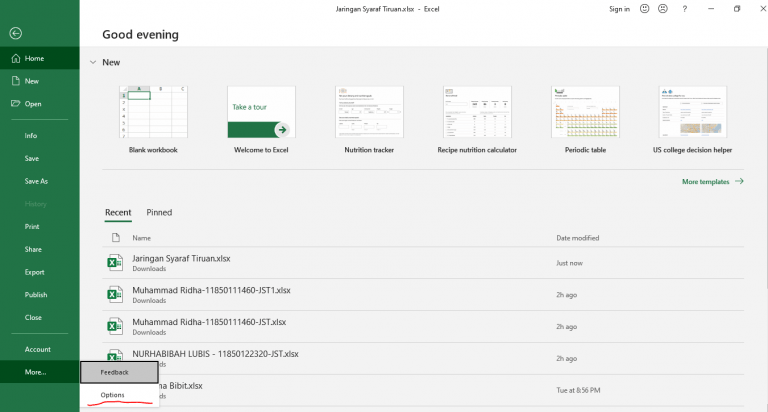Switch to the Recent tab

(118, 213)
